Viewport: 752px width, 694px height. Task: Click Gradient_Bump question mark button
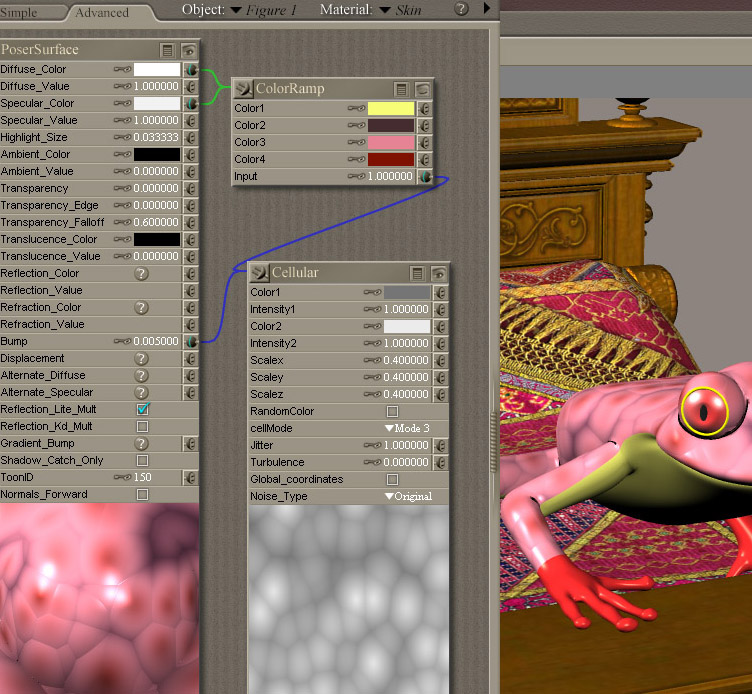141,444
